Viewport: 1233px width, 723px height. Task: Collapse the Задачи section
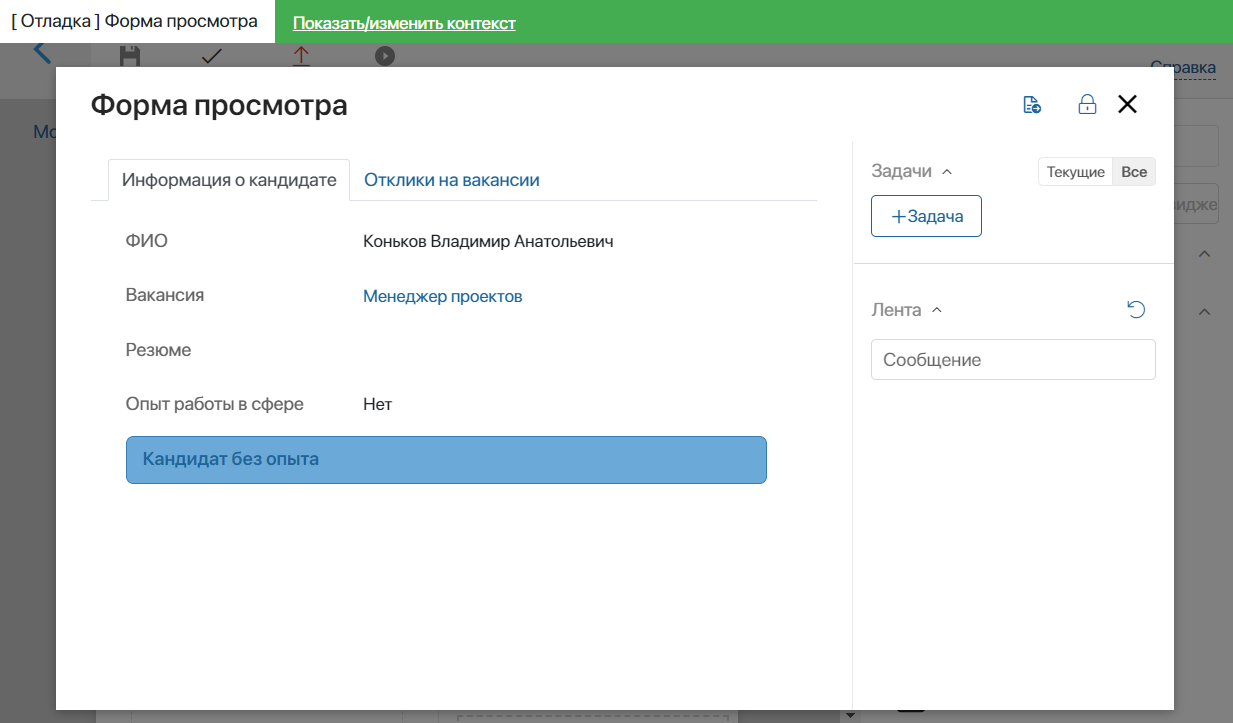tap(947, 172)
